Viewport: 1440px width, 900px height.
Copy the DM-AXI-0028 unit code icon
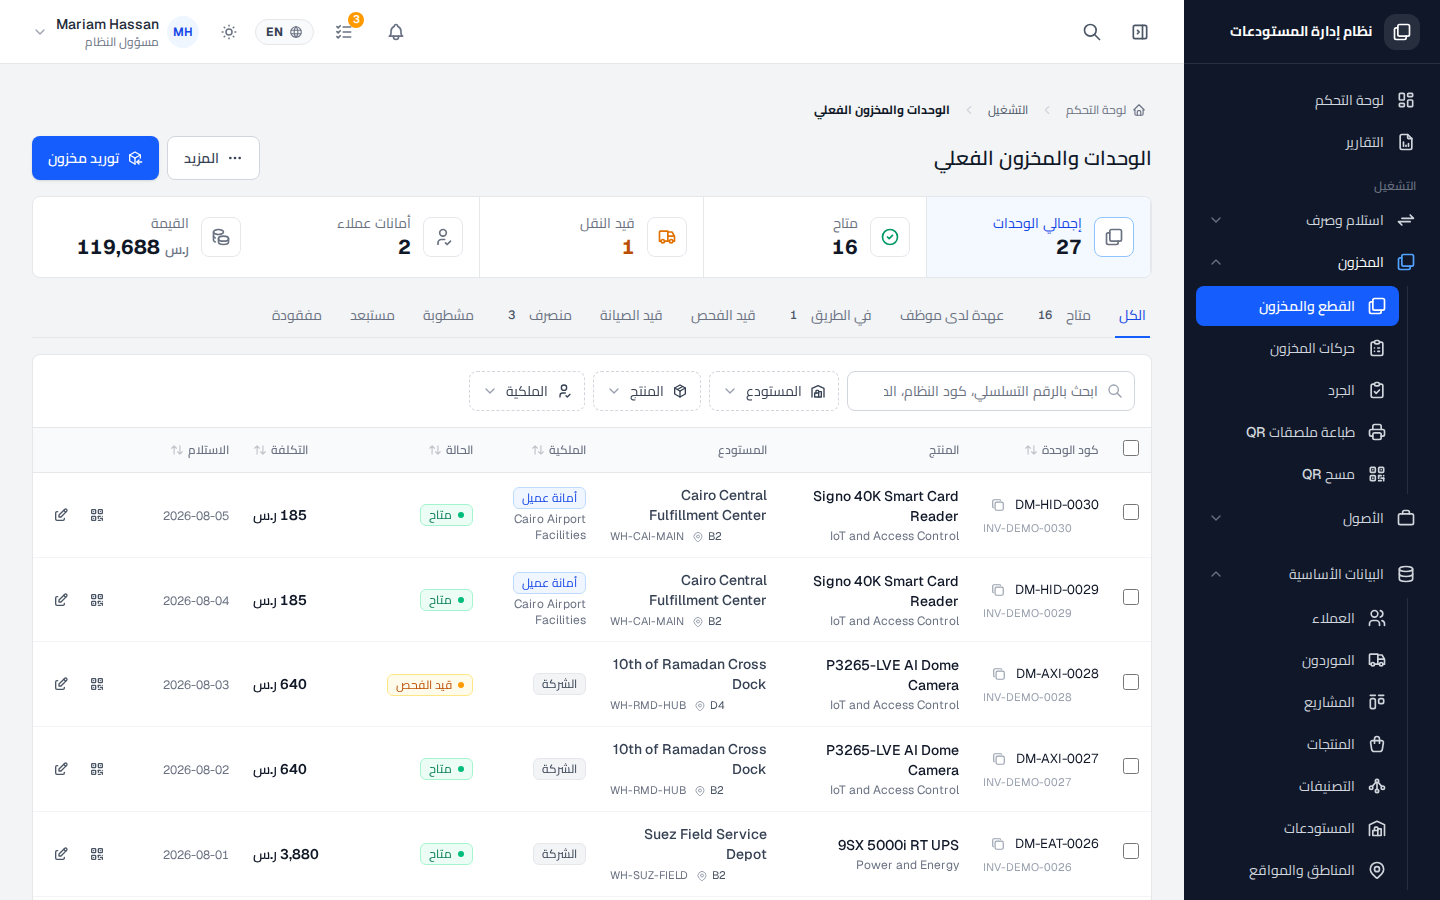click(999, 674)
